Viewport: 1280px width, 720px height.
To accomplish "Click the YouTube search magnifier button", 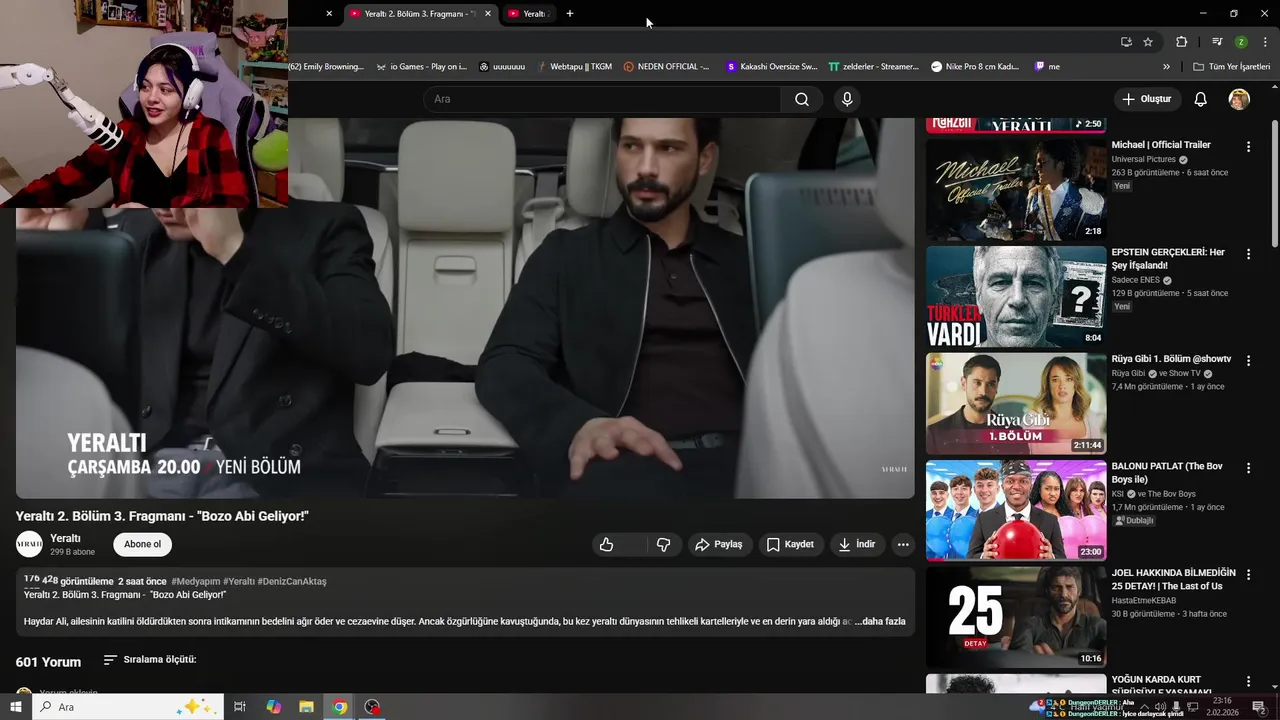I will point(802,99).
